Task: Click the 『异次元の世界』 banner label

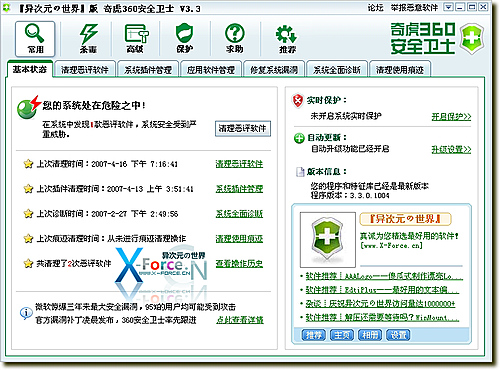Action: point(405,219)
